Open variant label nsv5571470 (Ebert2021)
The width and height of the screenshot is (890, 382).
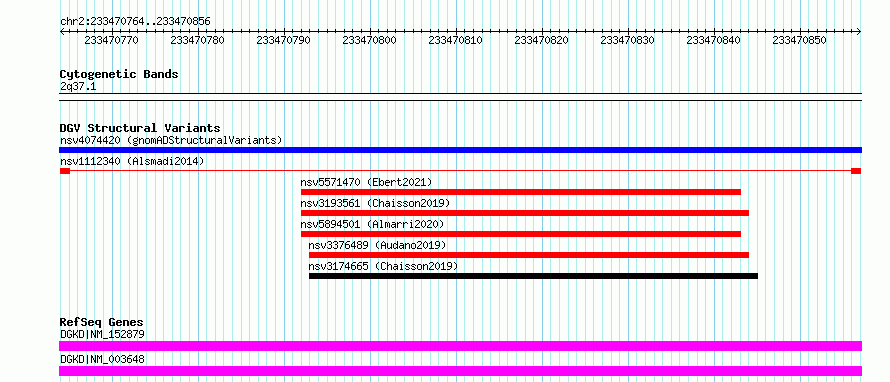pos(366,182)
